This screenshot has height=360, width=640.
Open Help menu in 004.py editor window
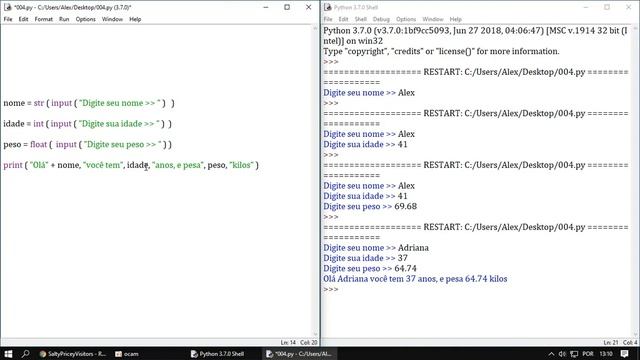tap(135, 19)
